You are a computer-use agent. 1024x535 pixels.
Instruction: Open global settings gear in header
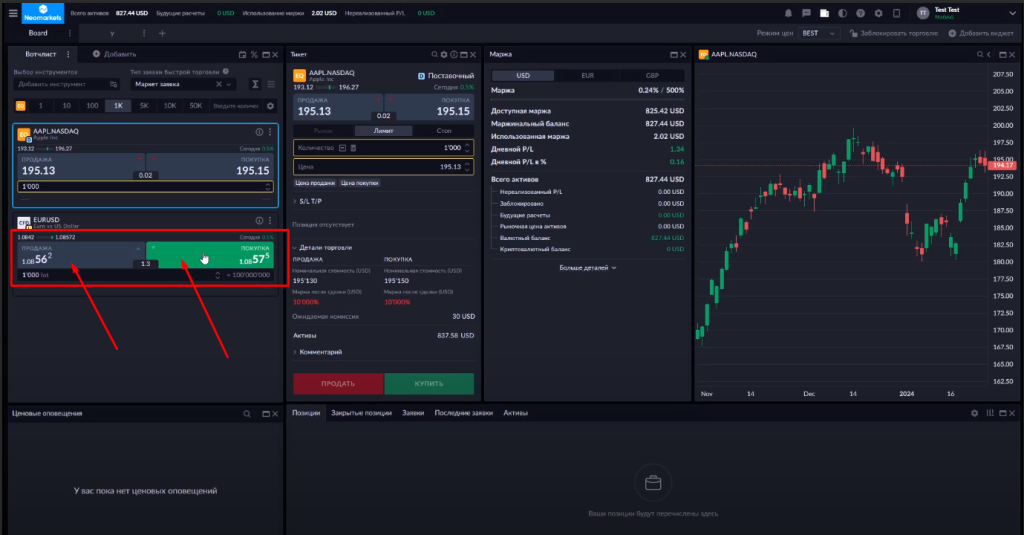click(878, 13)
